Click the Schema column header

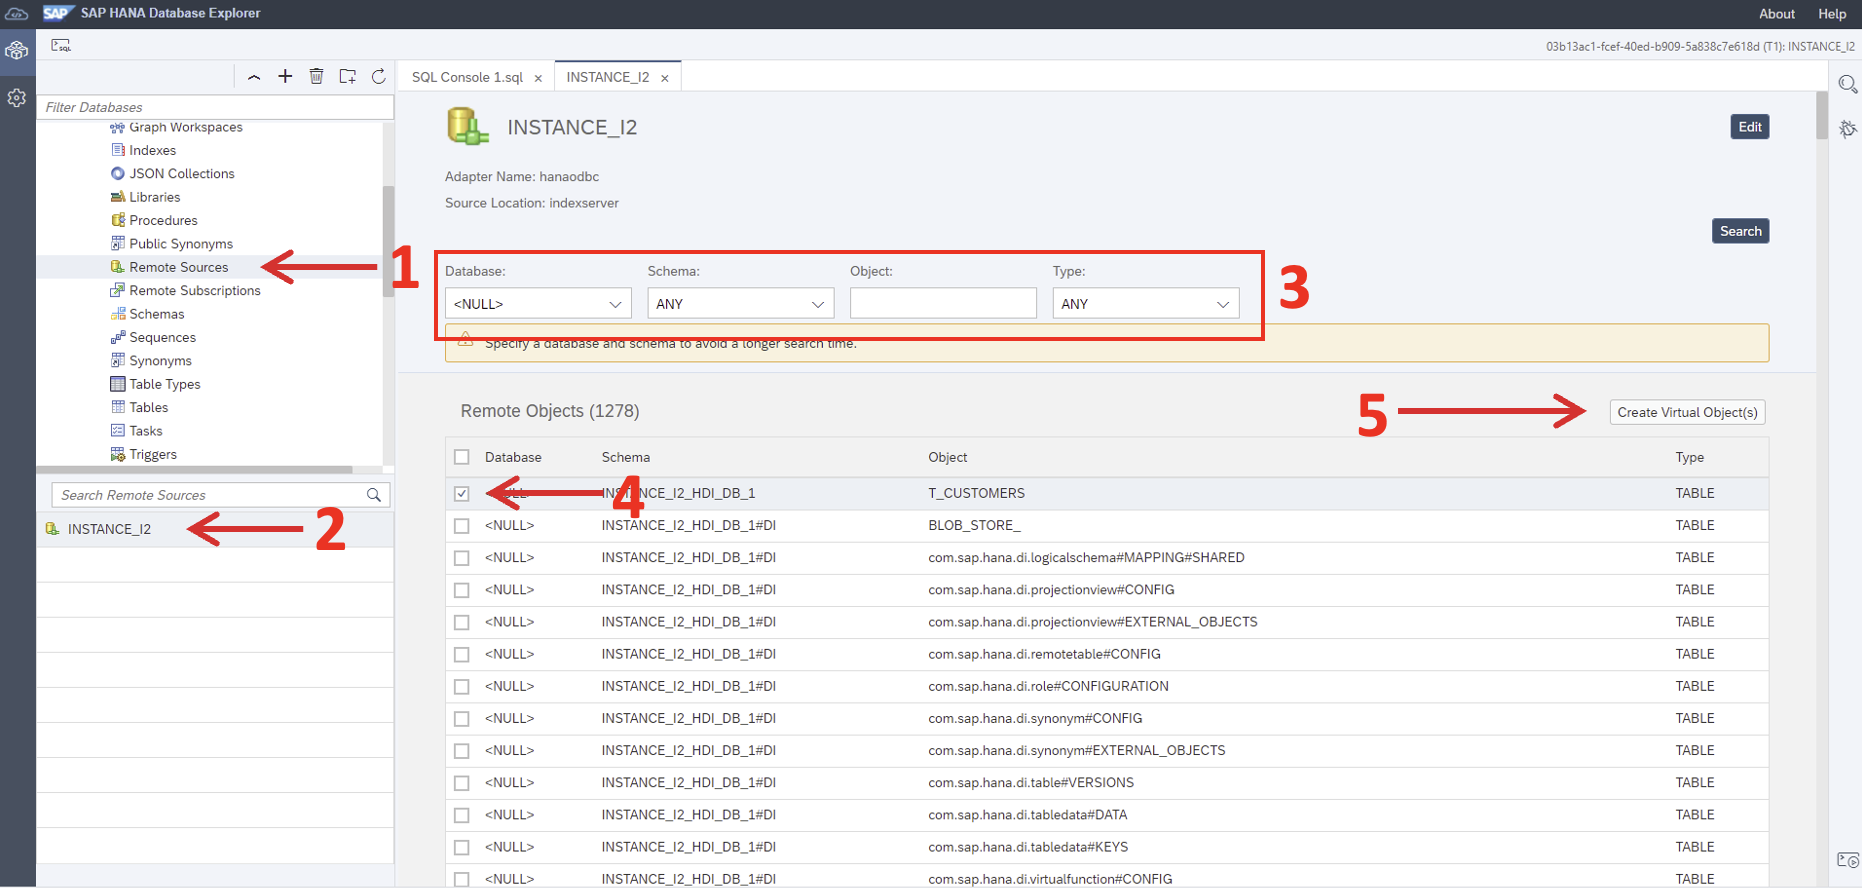coord(625,457)
